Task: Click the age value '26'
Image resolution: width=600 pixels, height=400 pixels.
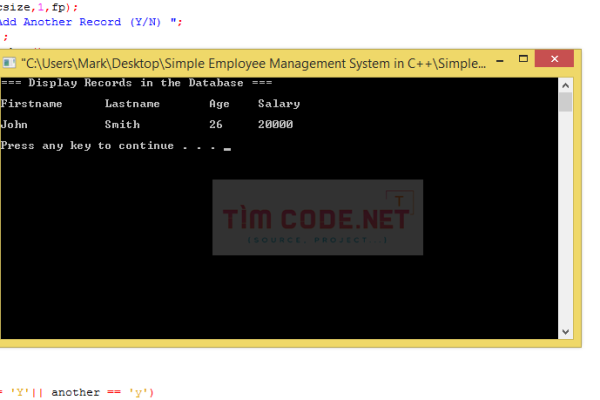Action: click(216, 124)
